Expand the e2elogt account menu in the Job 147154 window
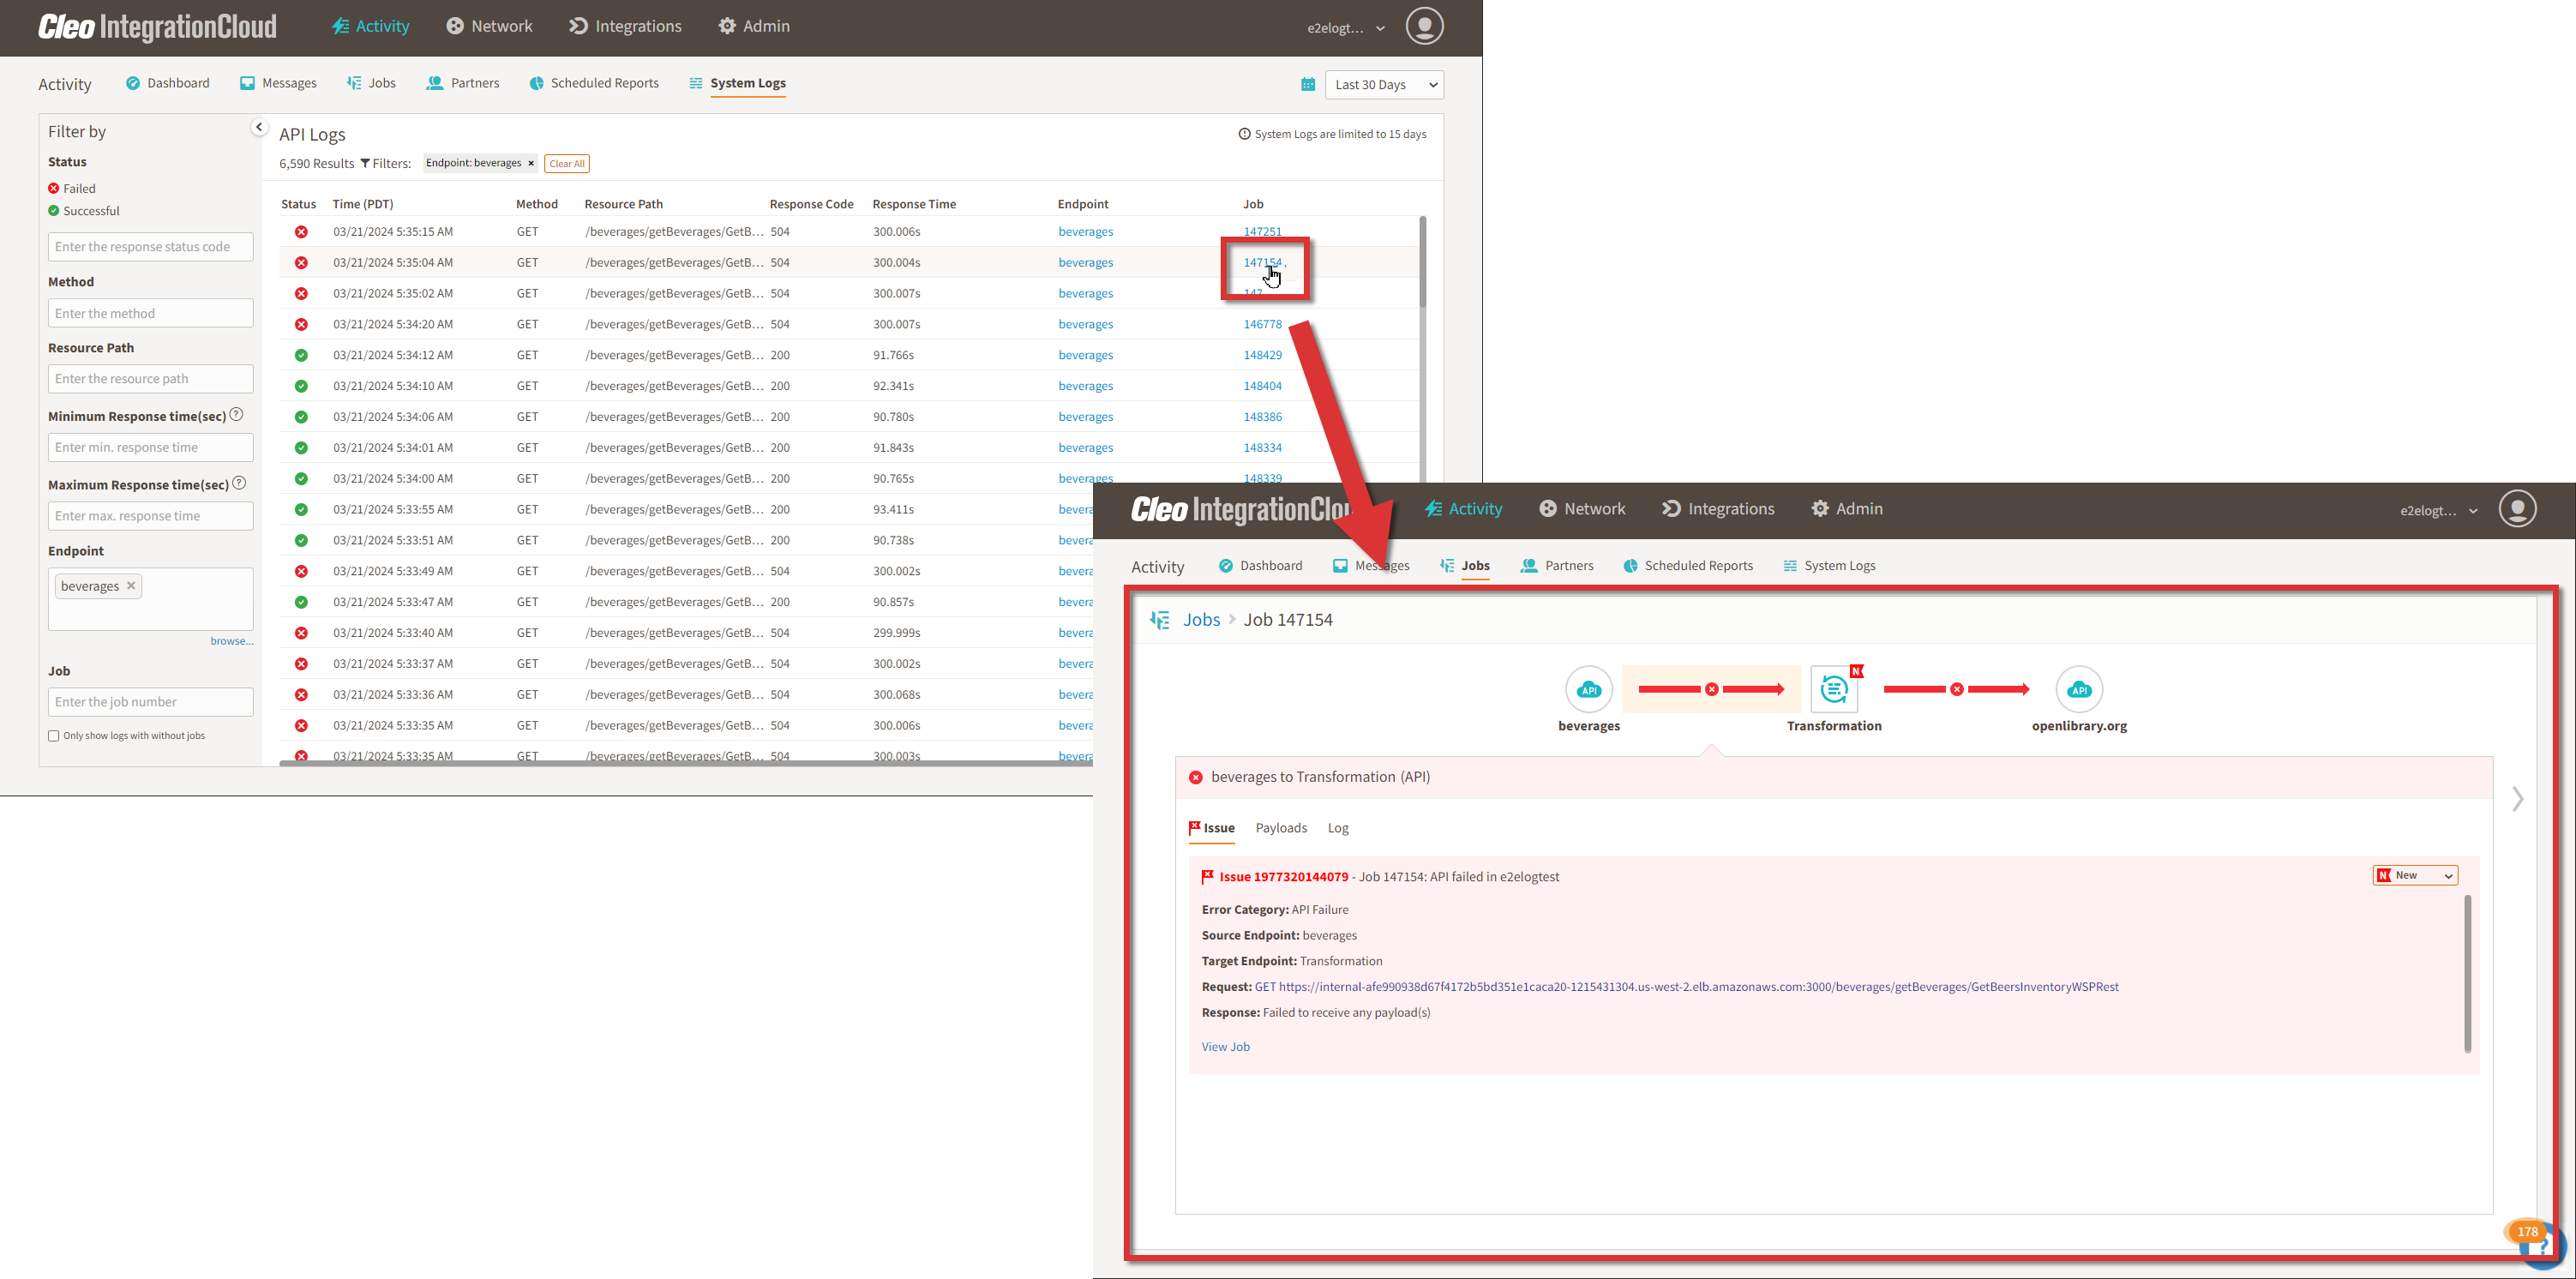Viewport: 2576px width, 1279px height. tap(2438, 511)
